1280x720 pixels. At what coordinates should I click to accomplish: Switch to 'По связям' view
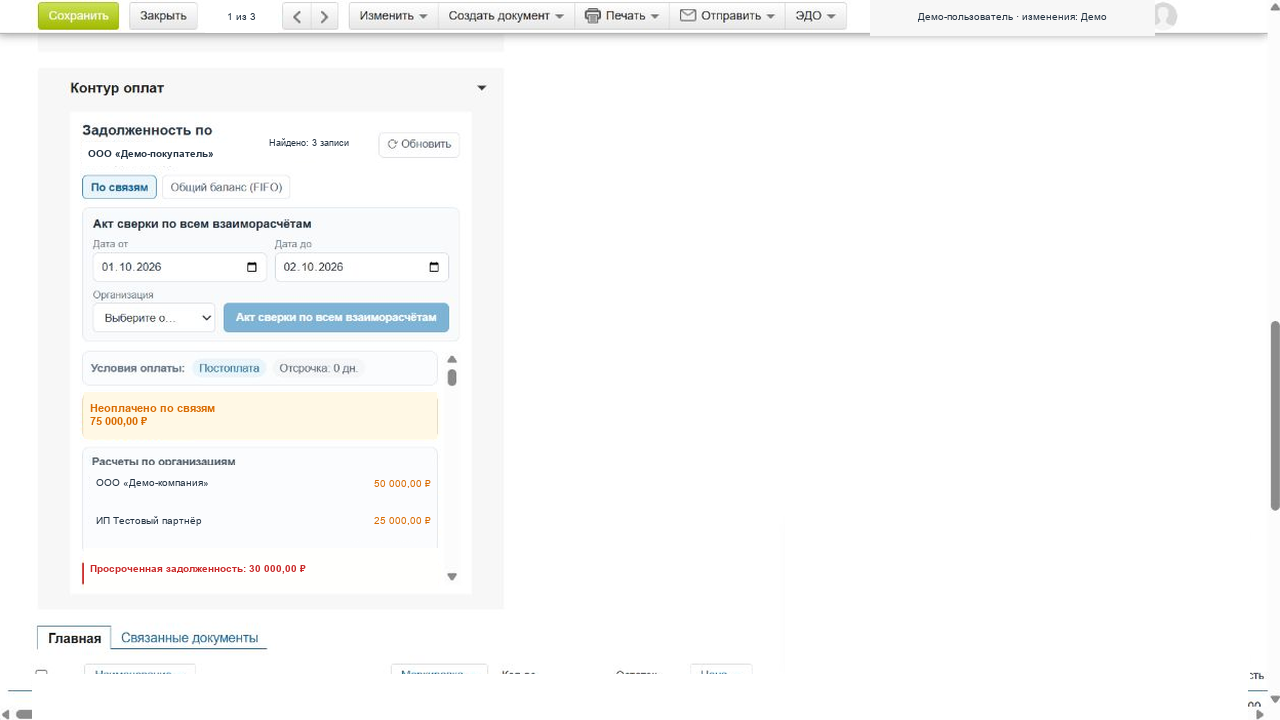pos(119,187)
